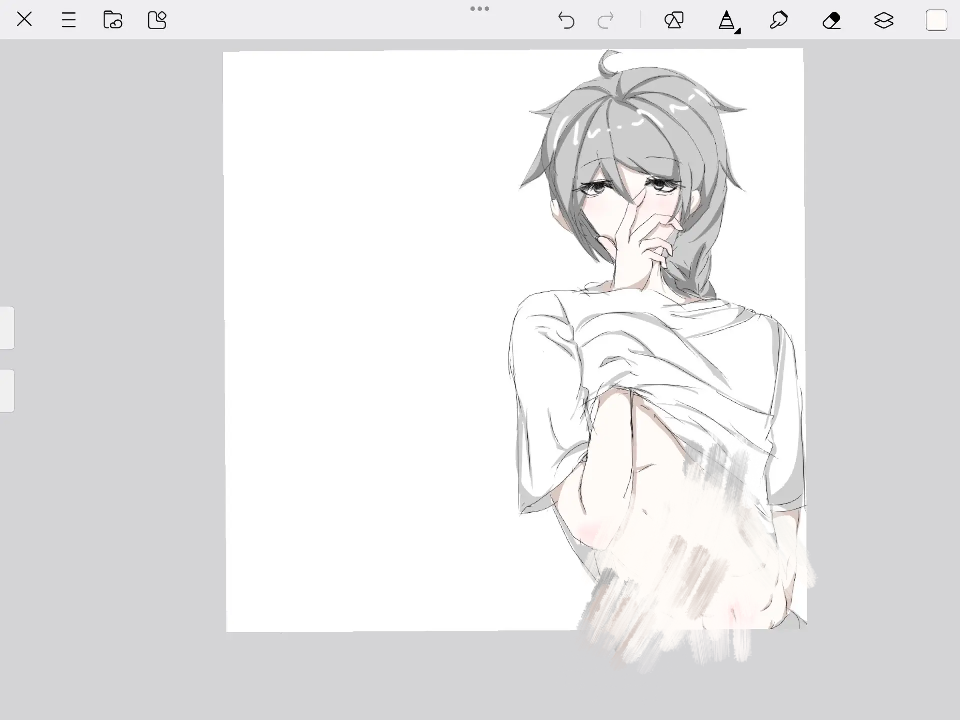
Task: Click the lower left-edge slider tab
Action: tap(7, 391)
